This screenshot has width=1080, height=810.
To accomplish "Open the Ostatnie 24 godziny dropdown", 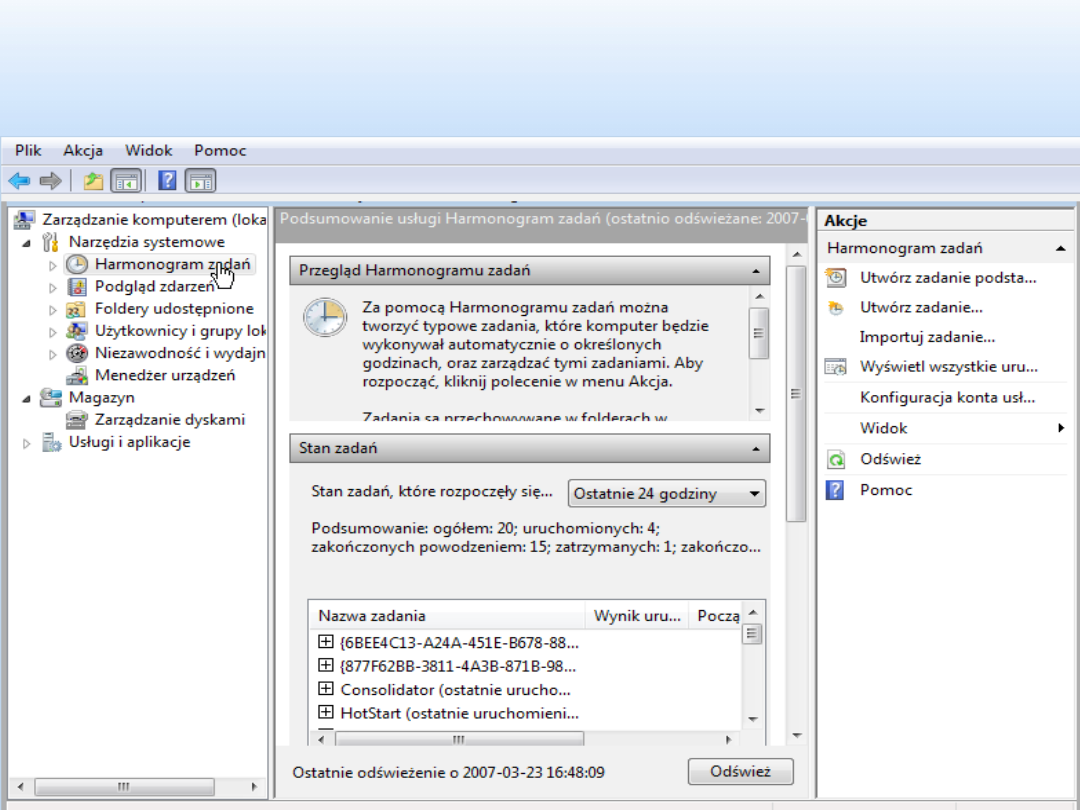I will coord(666,493).
